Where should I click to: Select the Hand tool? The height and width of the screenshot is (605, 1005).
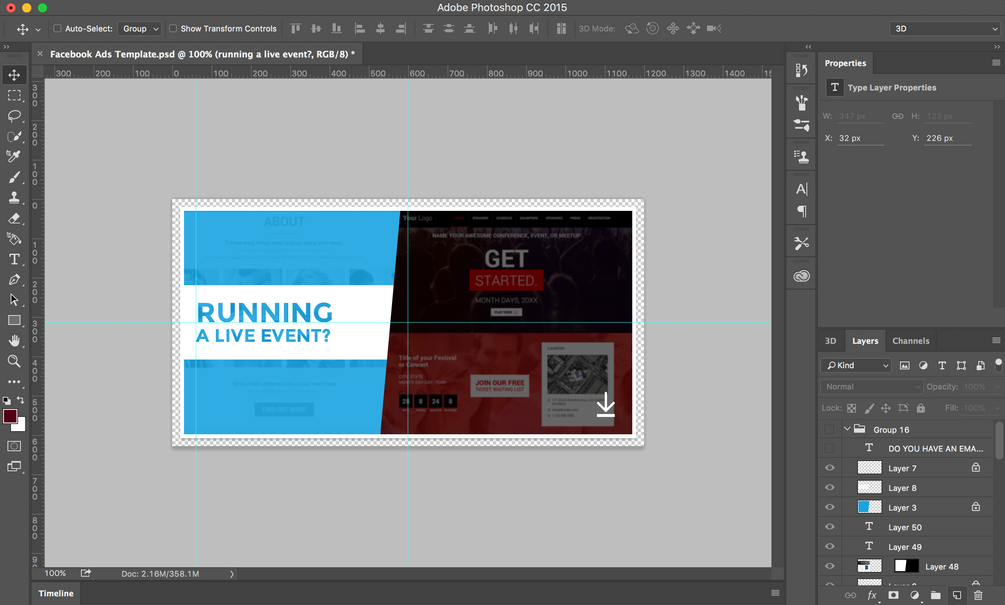(x=14, y=341)
